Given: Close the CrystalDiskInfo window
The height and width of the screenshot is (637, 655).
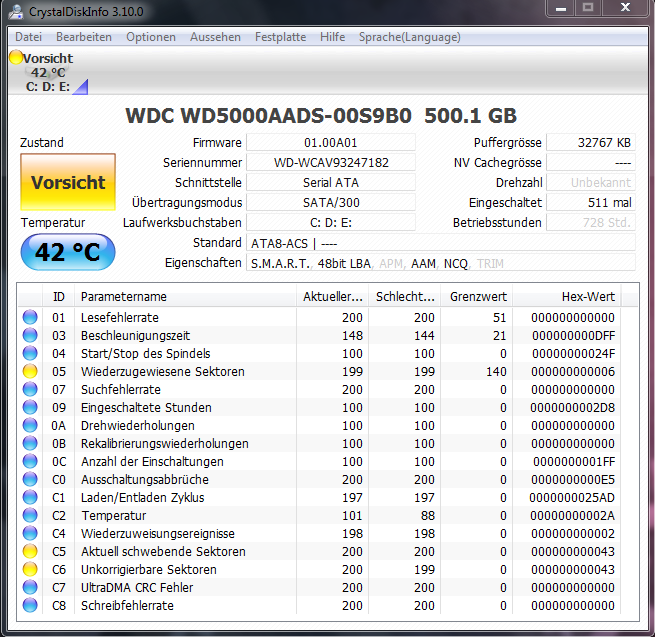Looking at the screenshot, I should pyautogui.click(x=625, y=8).
